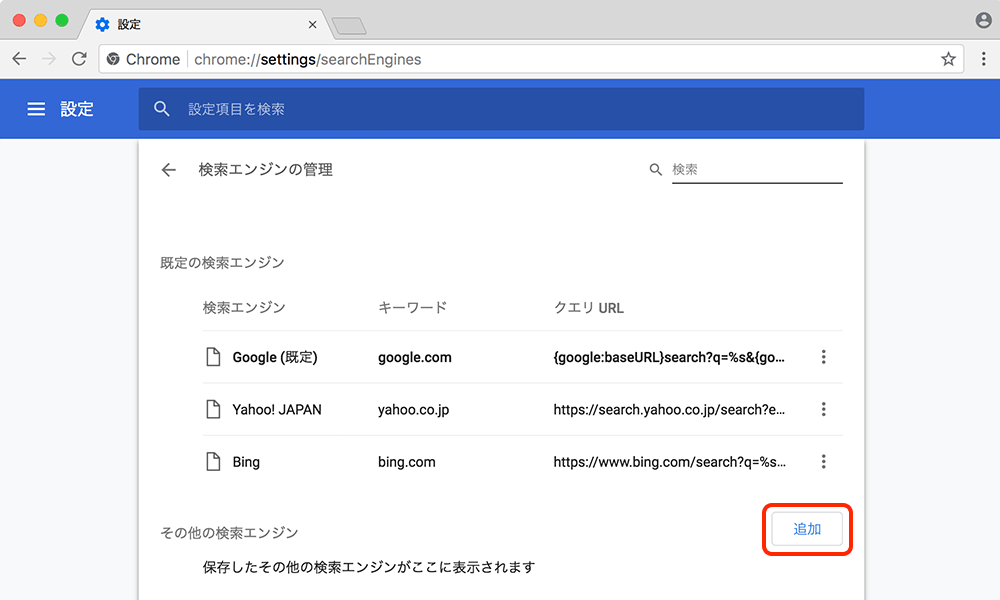Click the browser forward arrow

pos(49,59)
